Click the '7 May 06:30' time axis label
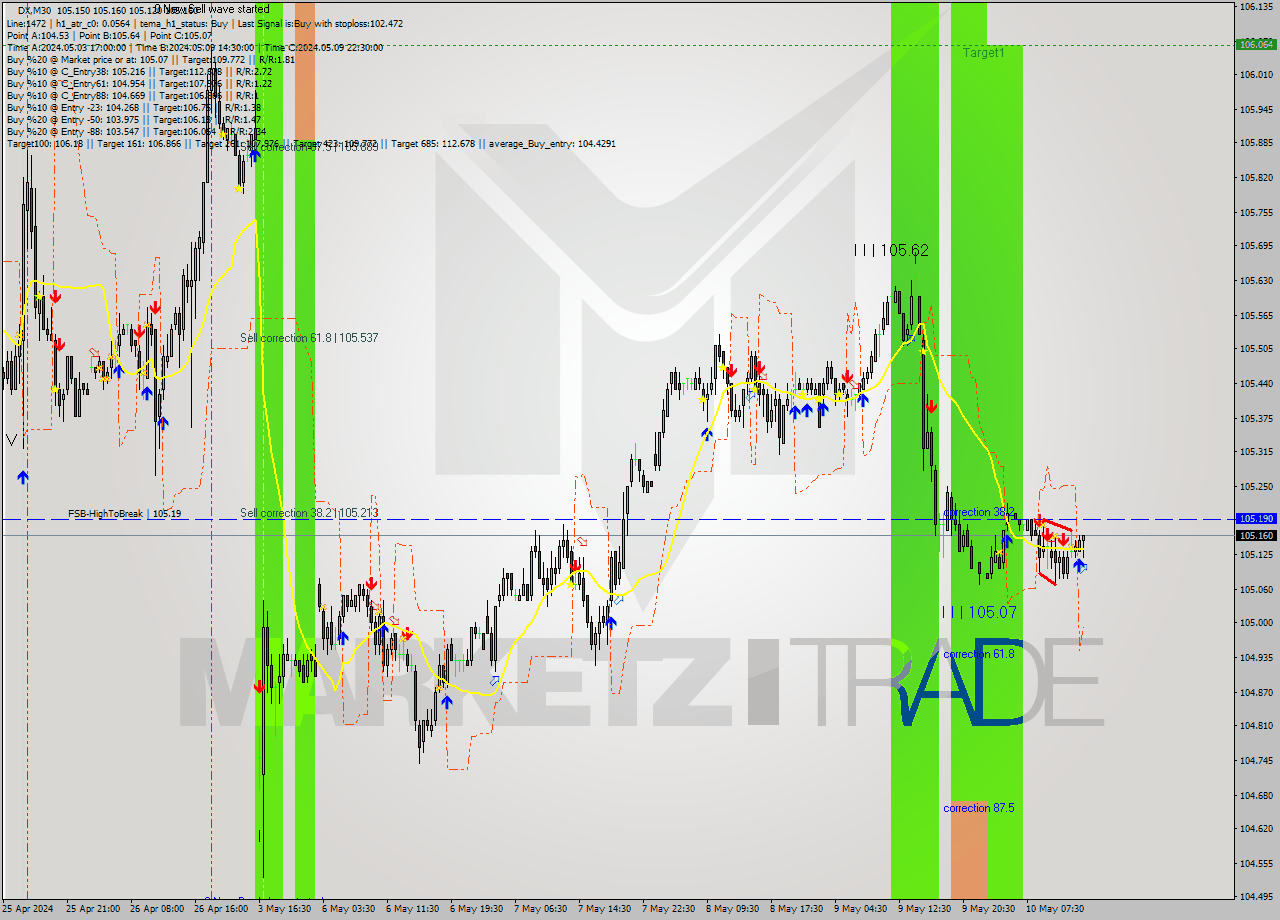This screenshot has height=920, width=1280. [x=541, y=909]
